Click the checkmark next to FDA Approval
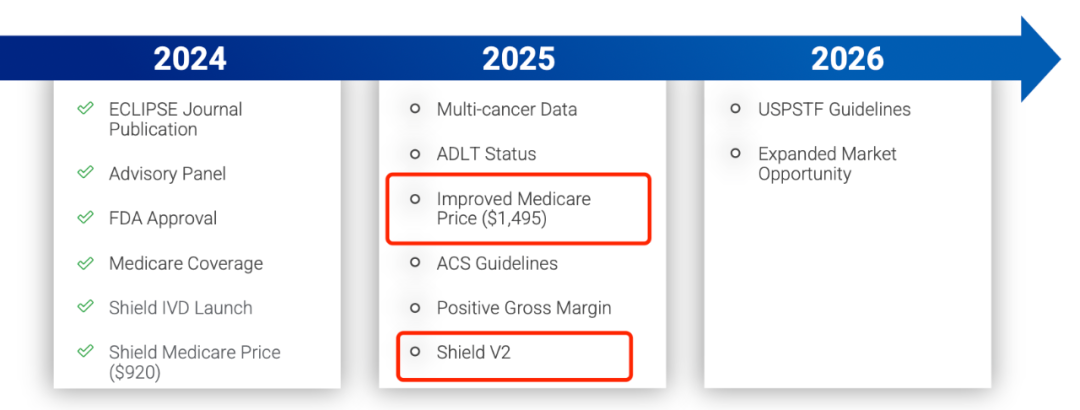1080x410 pixels. 85,218
